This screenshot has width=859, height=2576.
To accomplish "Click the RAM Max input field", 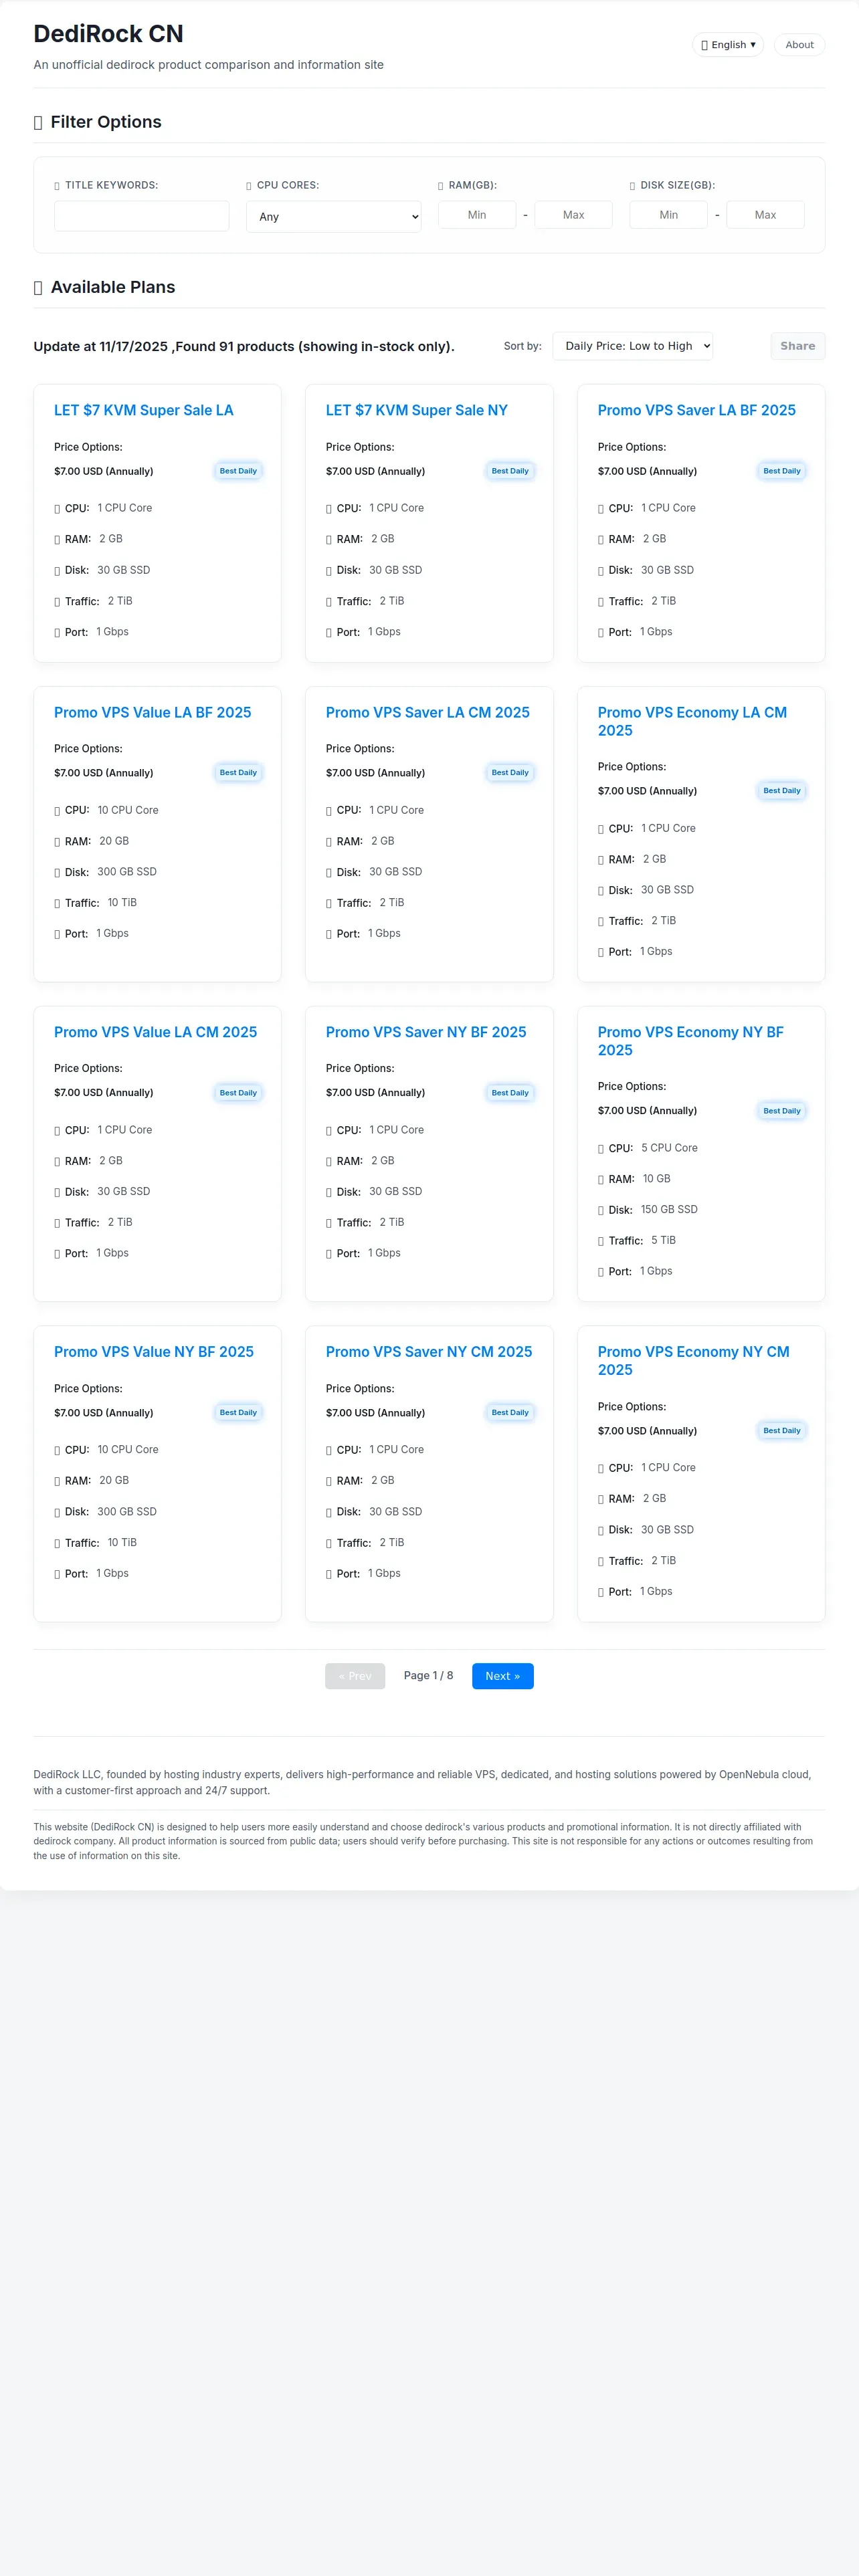I will [x=573, y=215].
